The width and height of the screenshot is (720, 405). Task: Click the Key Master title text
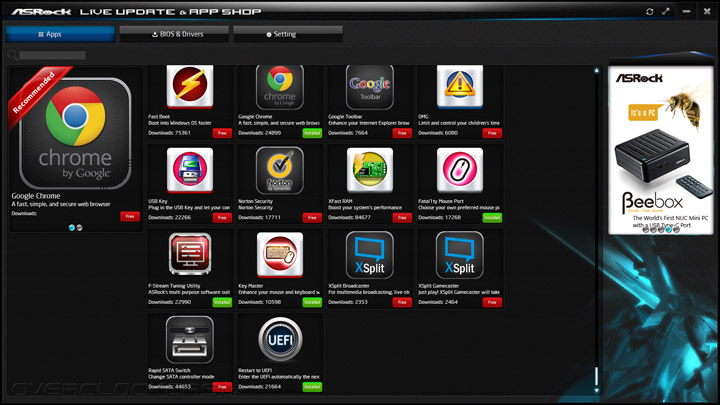250,286
